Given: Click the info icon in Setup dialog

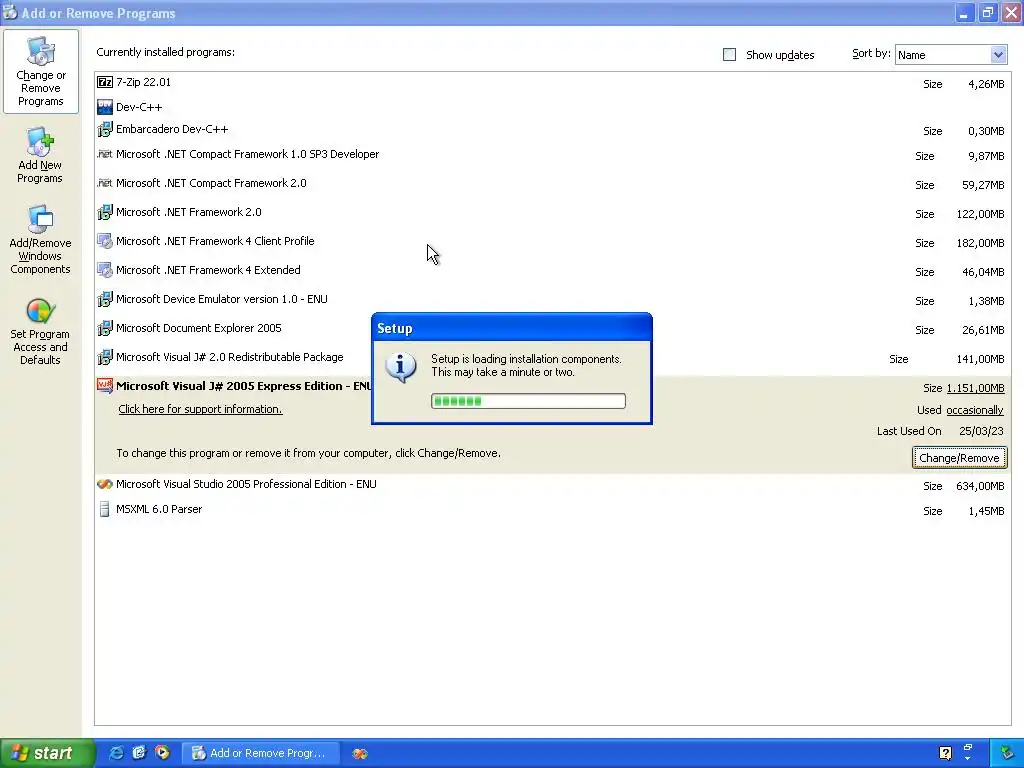Looking at the screenshot, I should 401,368.
